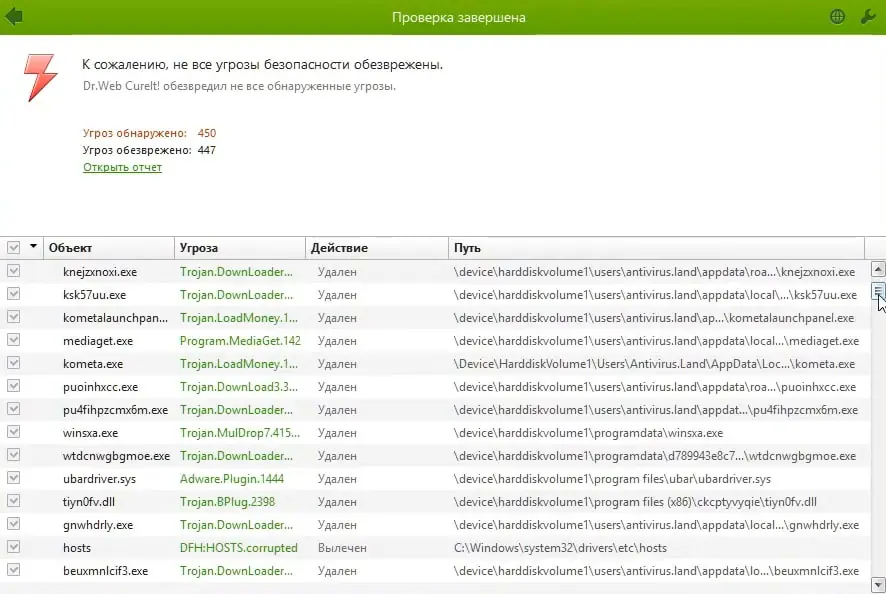
Task: Click Trojan.LoadMoney threat in kometa.exe row
Action: (x=238, y=364)
